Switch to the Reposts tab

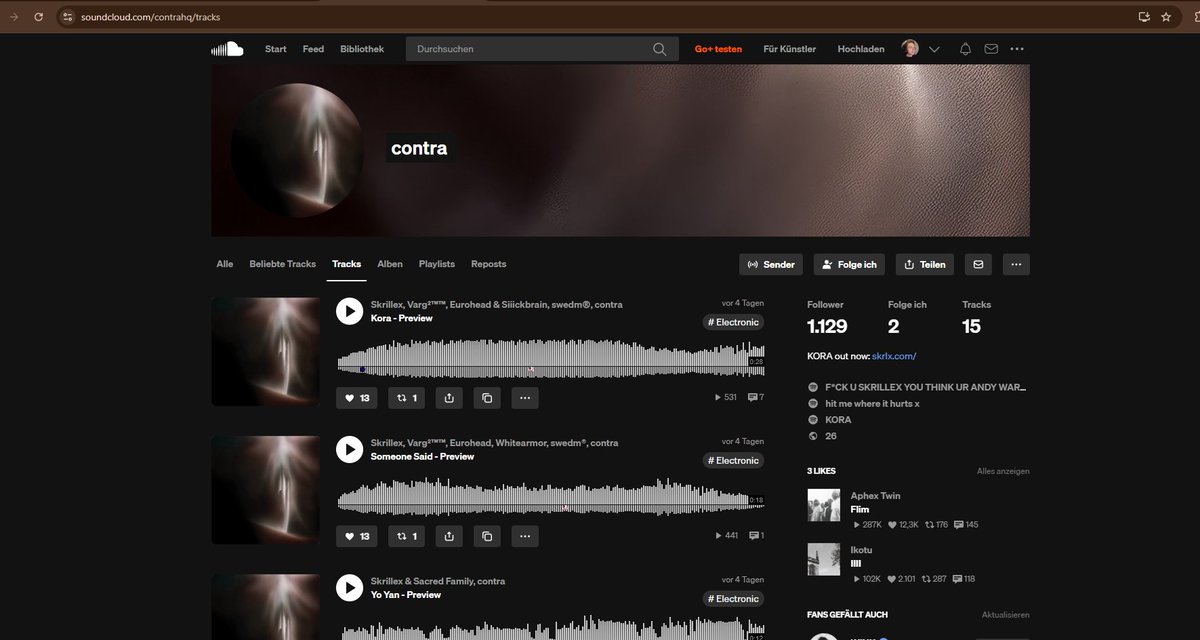[x=488, y=264]
